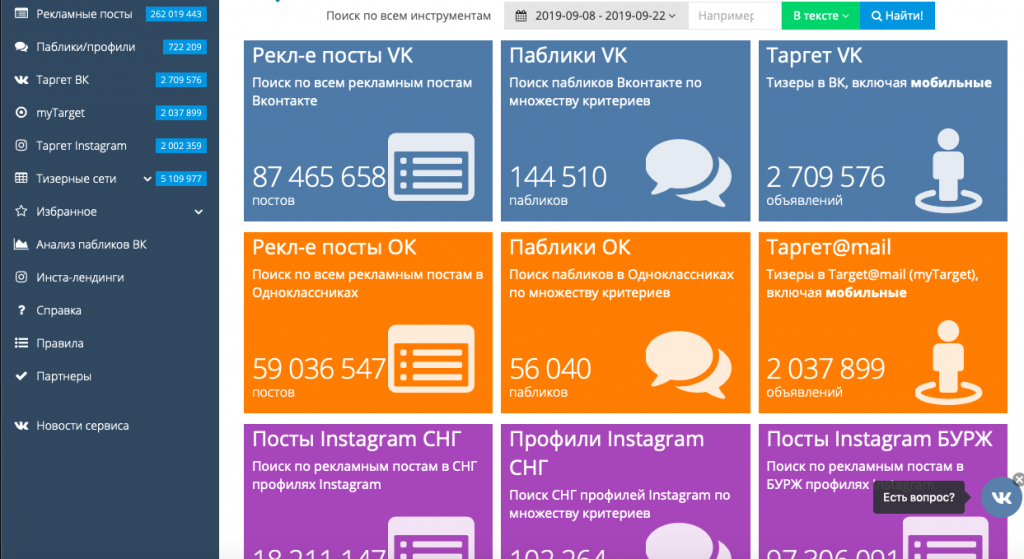Click the chart icon for Анализ пабликов ВК
Viewport: 1024px width, 559px height.
tap(21, 244)
